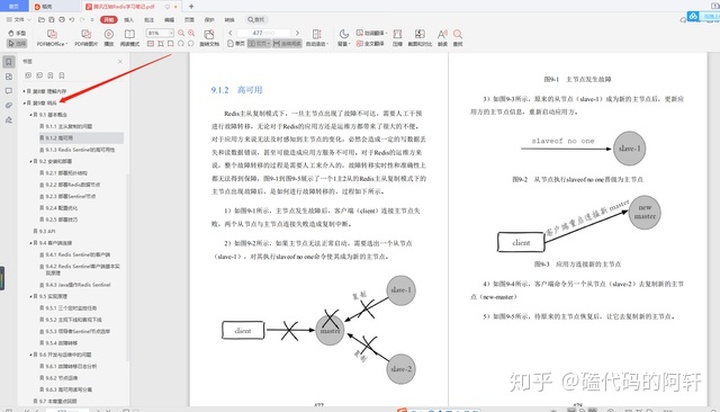Screen dimensions: 720x412
Task: Open bookmark 9.4.3 Java Redis Sentinel
Action: point(75,285)
